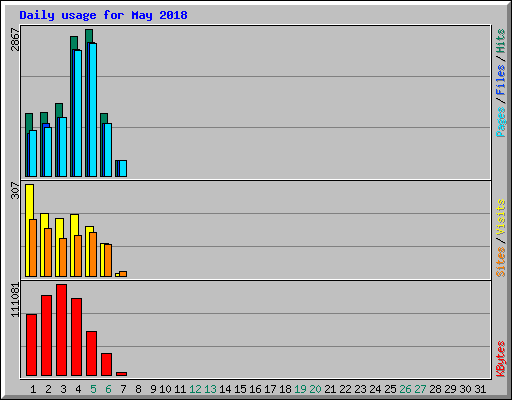Image resolution: width=512 pixels, height=400 pixels.
Task: Click day '7' on the x-axis
Action: pyautogui.click(x=123, y=389)
